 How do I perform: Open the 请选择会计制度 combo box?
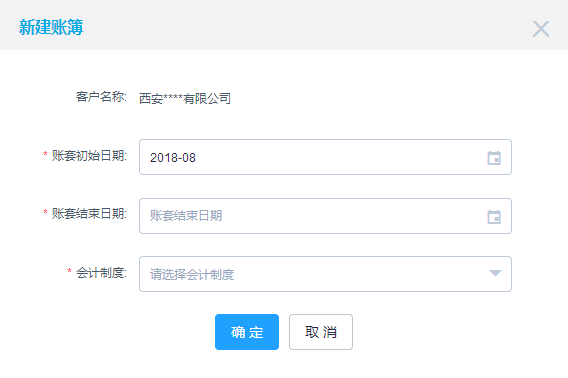325,274
